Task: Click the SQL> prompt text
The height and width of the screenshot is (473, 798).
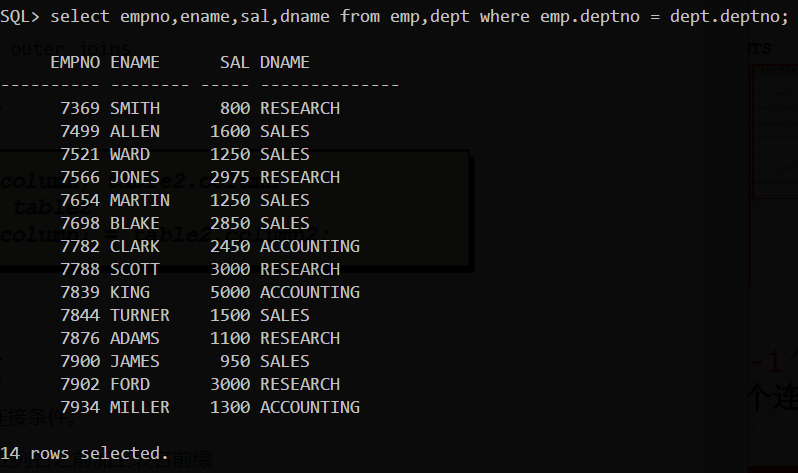Action: (x=20, y=17)
